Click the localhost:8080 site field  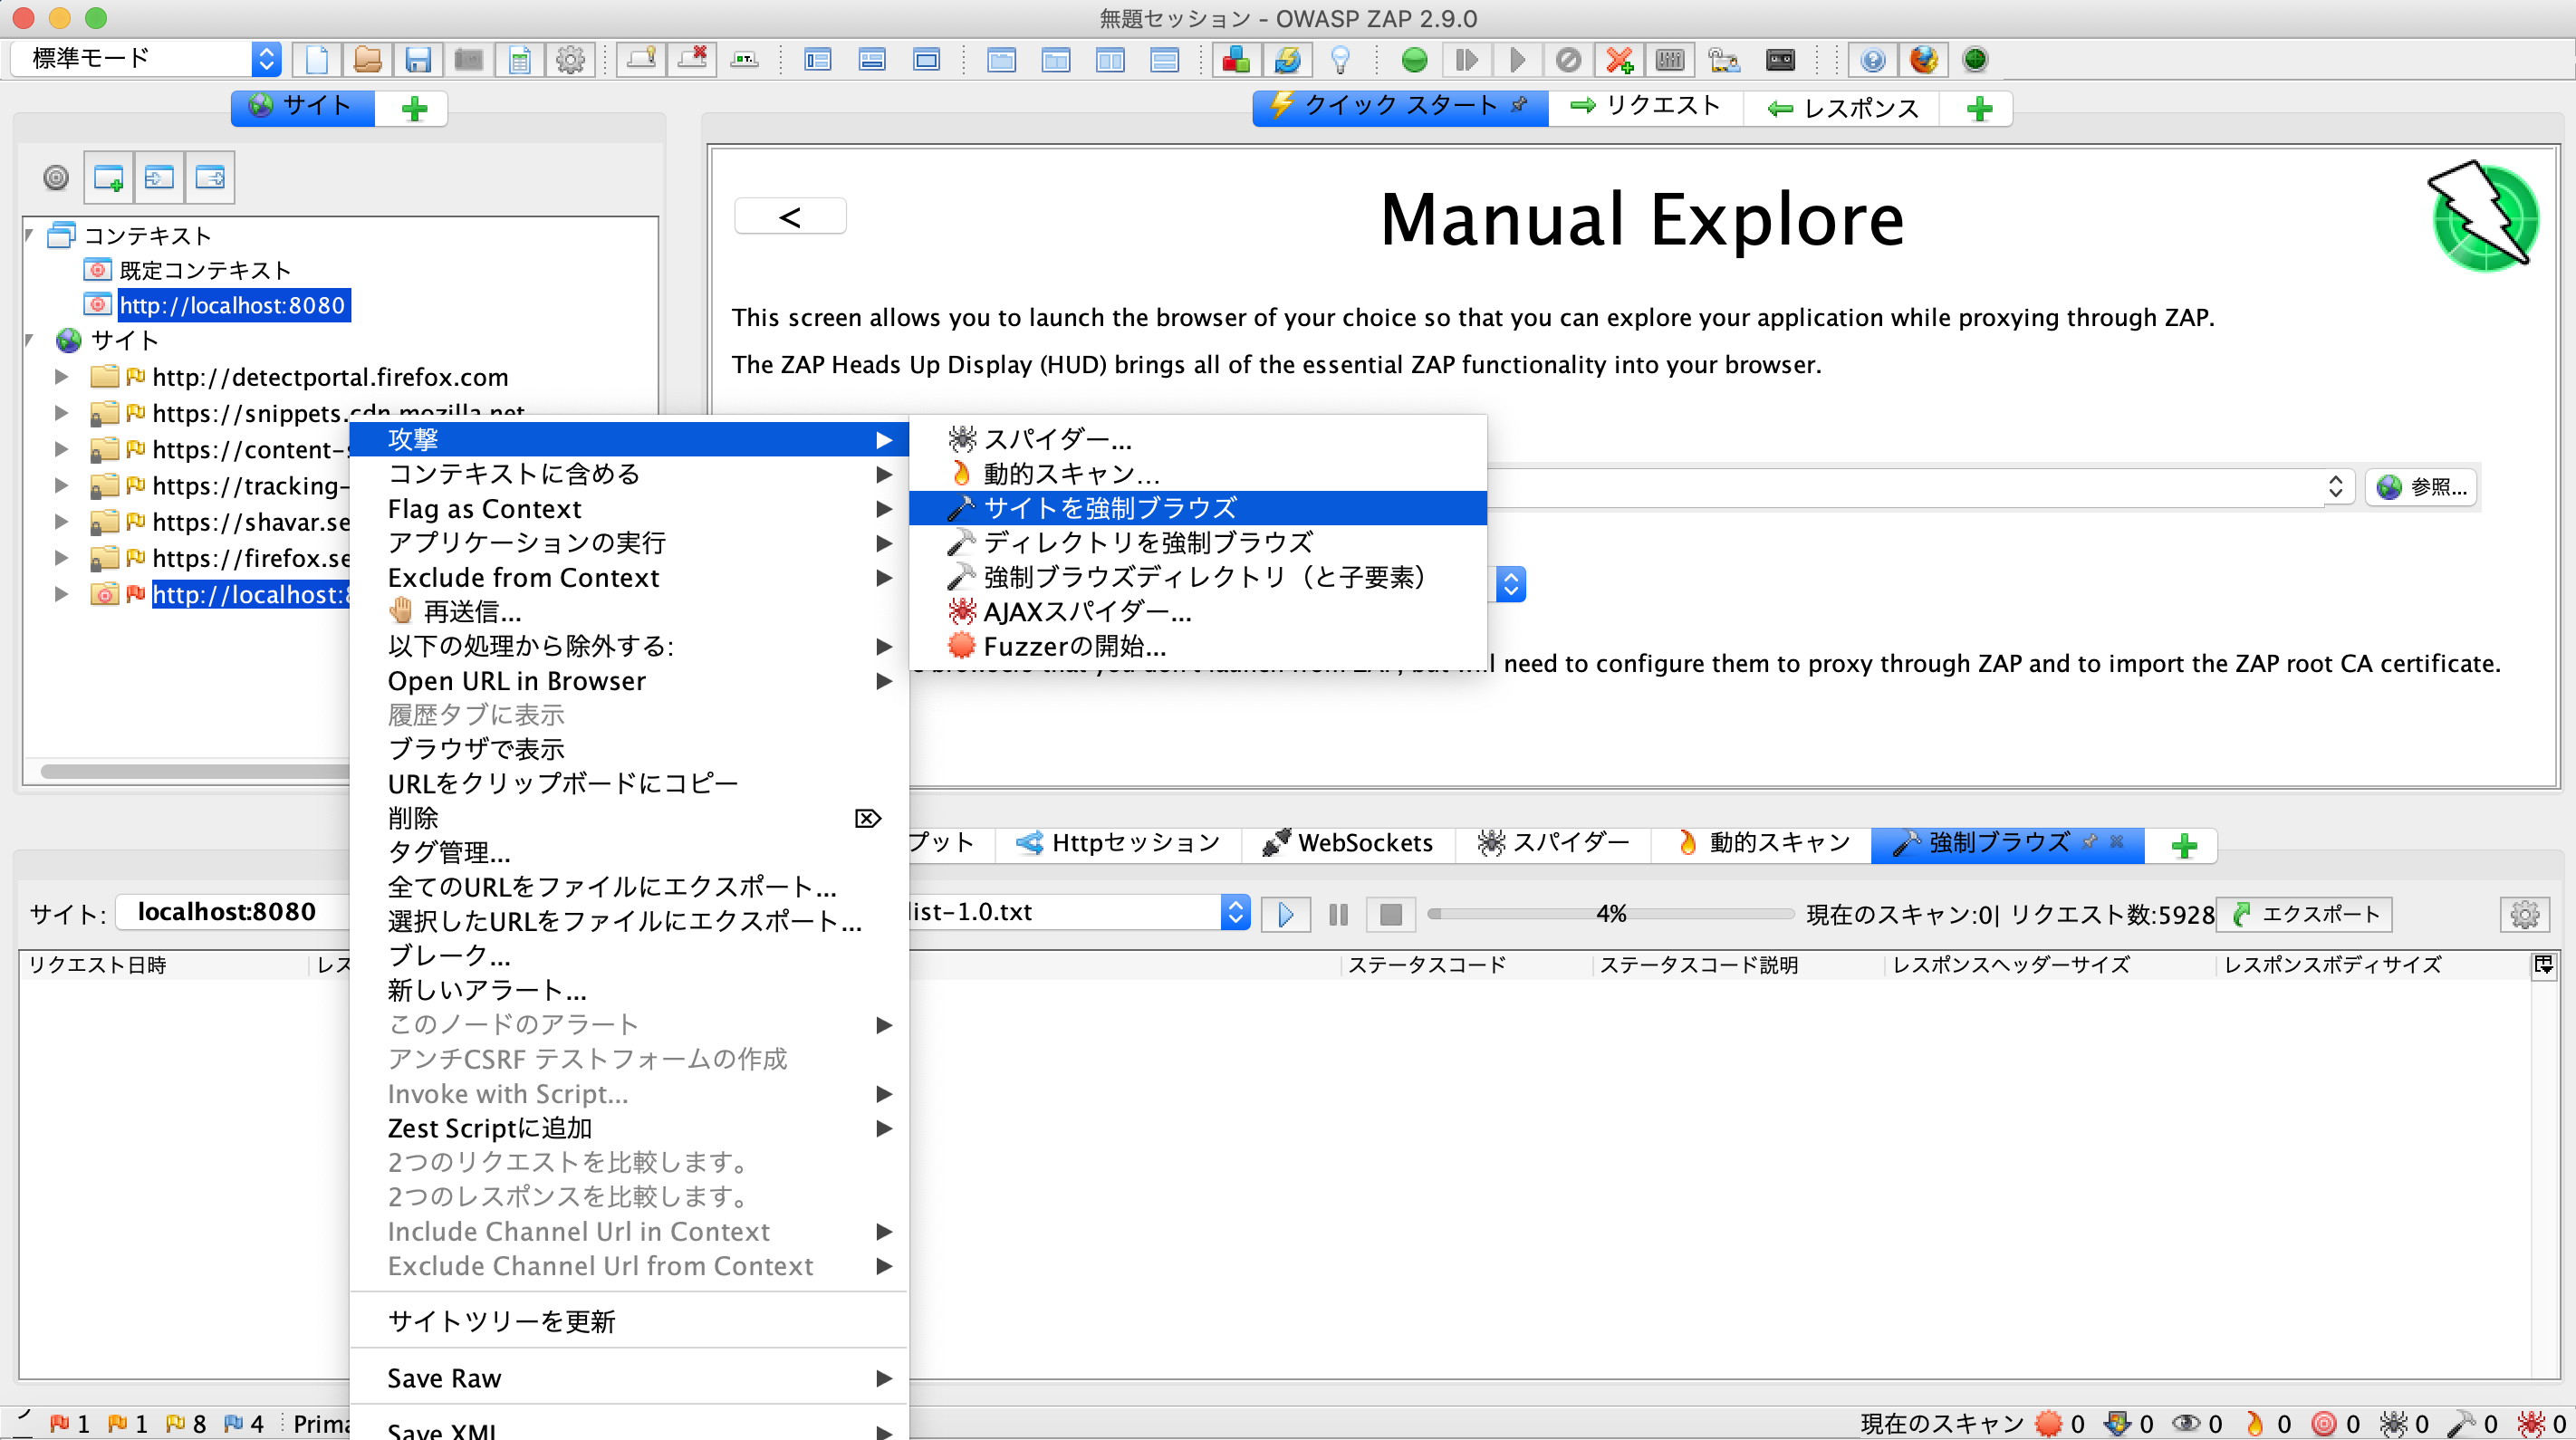tap(233, 912)
